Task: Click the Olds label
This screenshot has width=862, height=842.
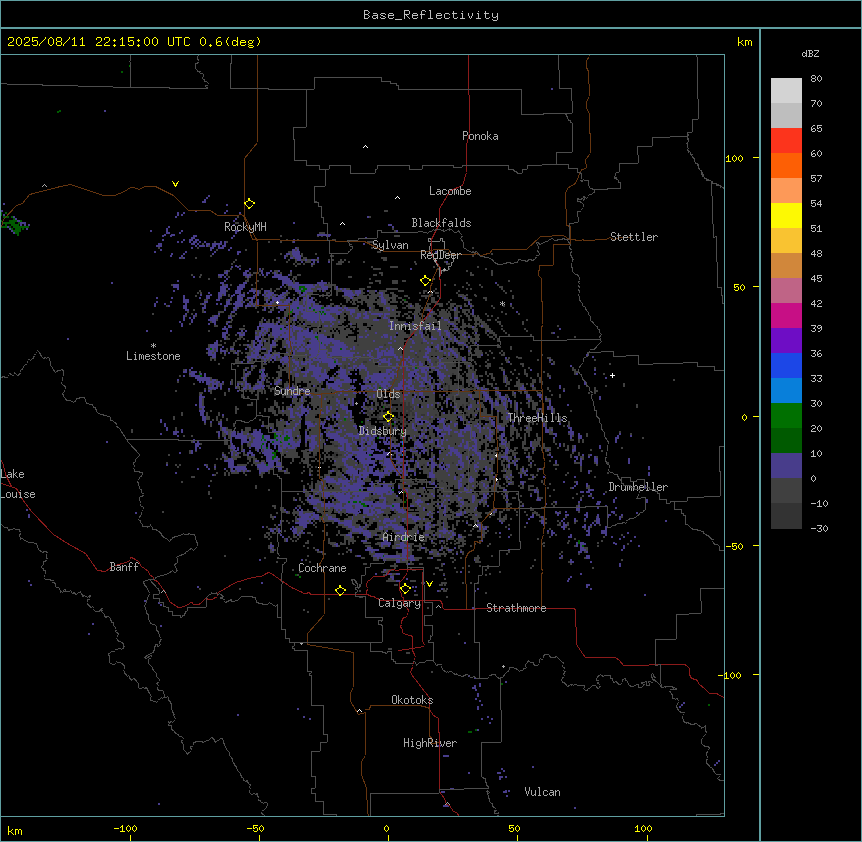Action: [x=388, y=394]
